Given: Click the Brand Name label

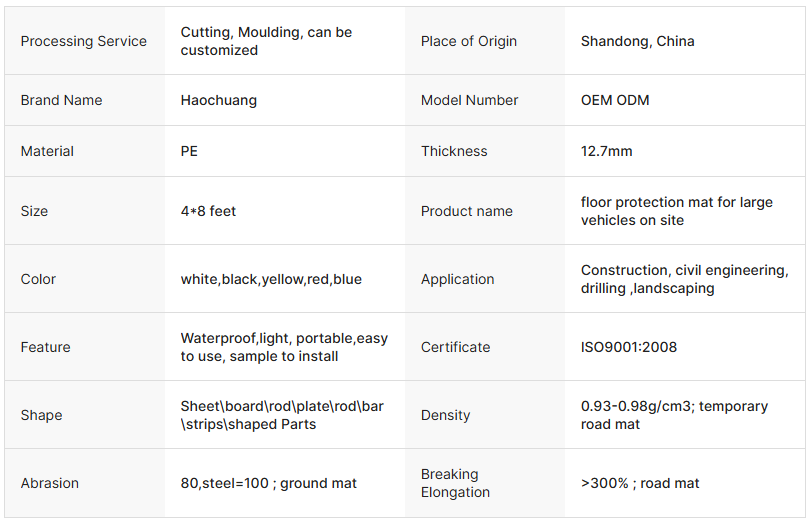Looking at the screenshot, I should tap(61, 100).
